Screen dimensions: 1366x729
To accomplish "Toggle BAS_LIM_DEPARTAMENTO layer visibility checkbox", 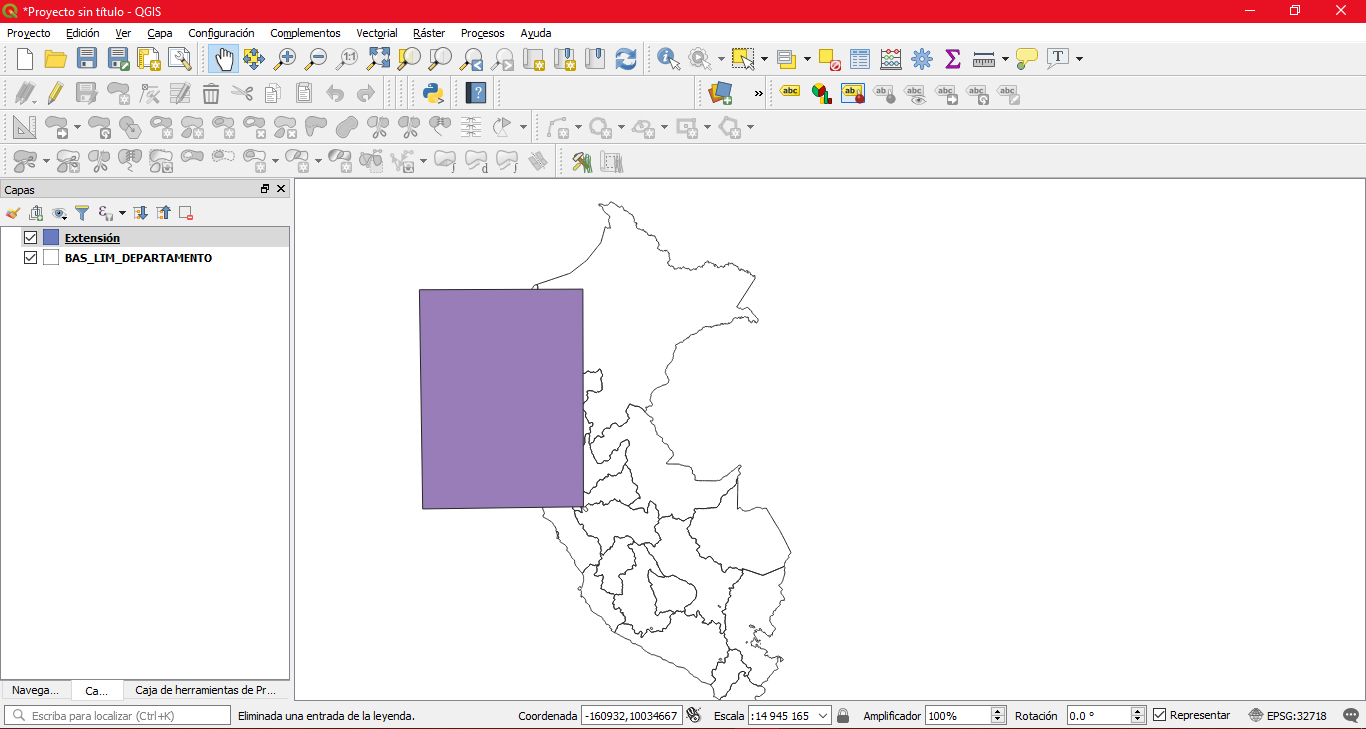I will point(30,258).
